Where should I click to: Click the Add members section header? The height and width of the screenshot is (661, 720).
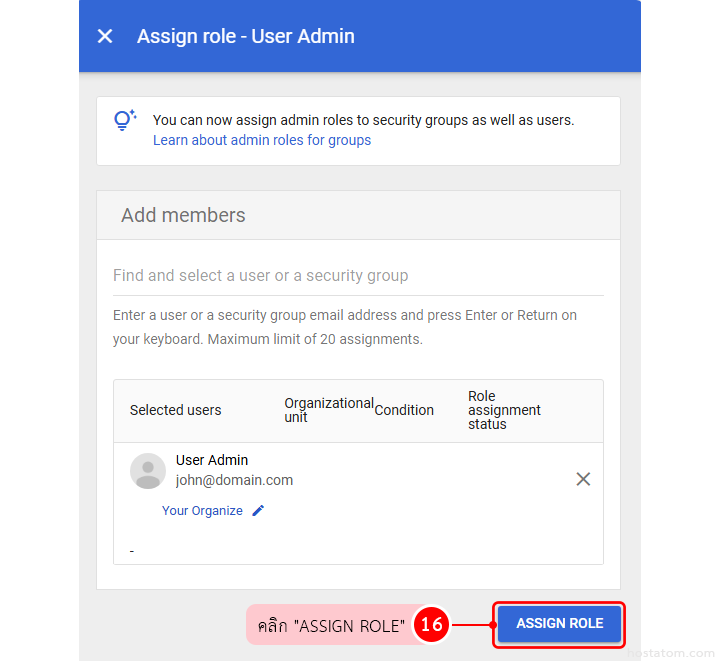pyautogui.click(x=183, y=215)
